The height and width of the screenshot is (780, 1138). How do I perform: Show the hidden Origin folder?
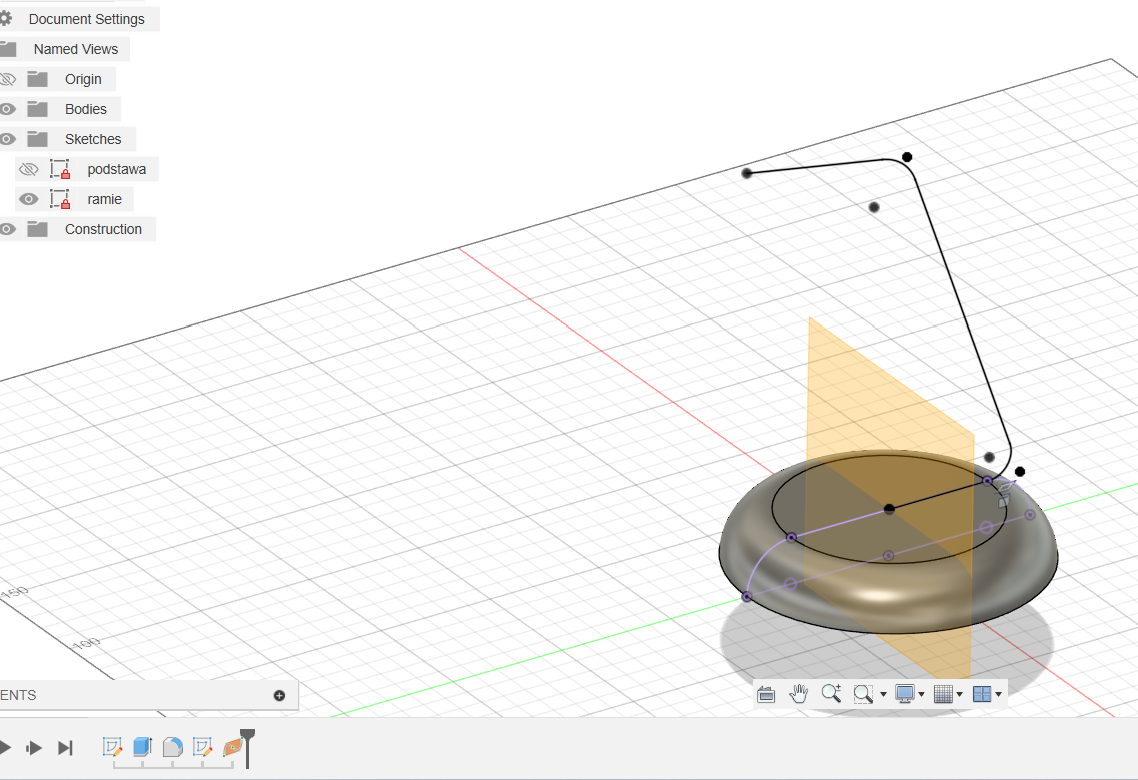[7, 79]
